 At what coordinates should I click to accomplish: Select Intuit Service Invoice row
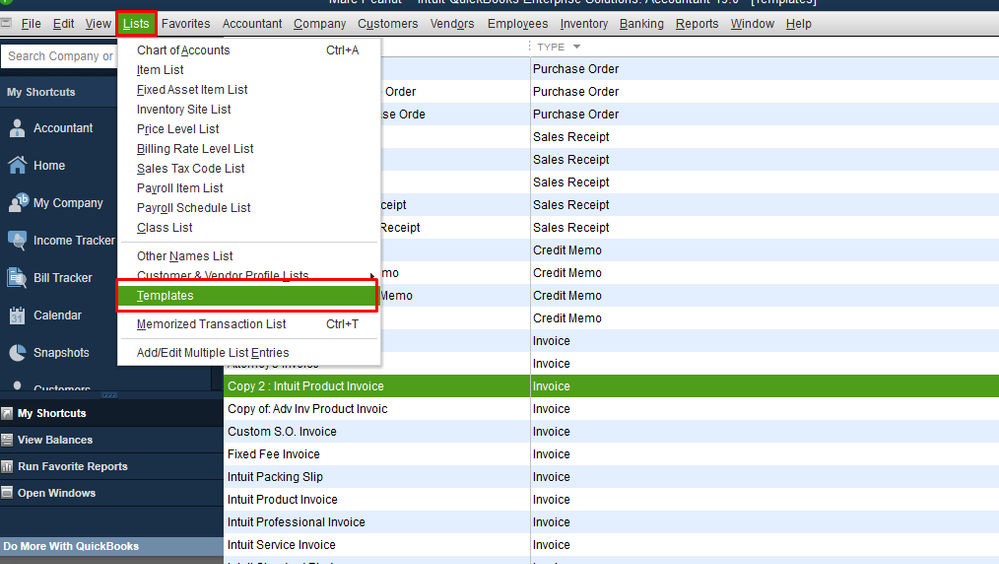coord(612,545)
